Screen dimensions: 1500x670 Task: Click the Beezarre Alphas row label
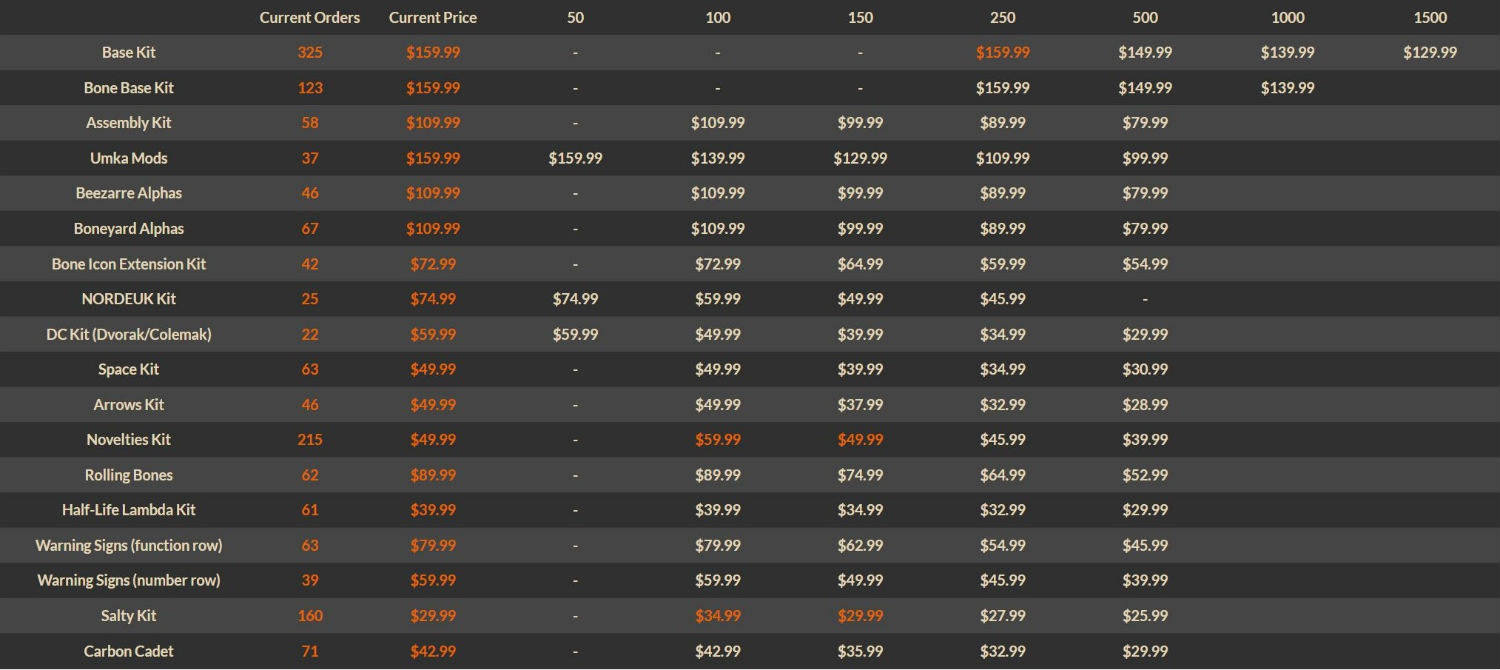(129, 193)
